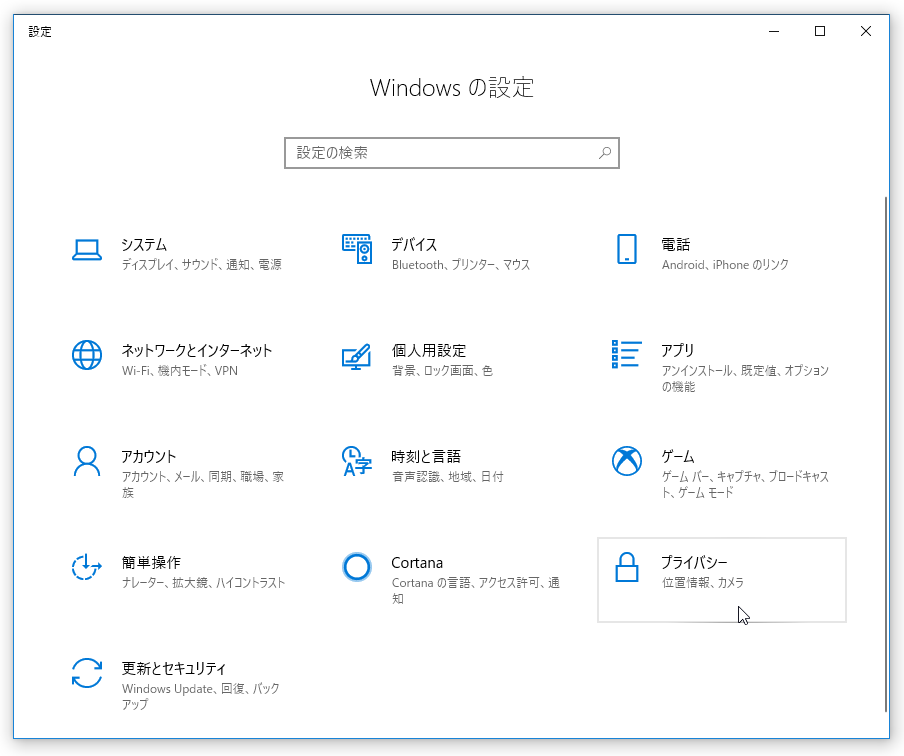Open the 電話 settings title
The height and width of the screenshot is (756, 904).
coord(676,245)
